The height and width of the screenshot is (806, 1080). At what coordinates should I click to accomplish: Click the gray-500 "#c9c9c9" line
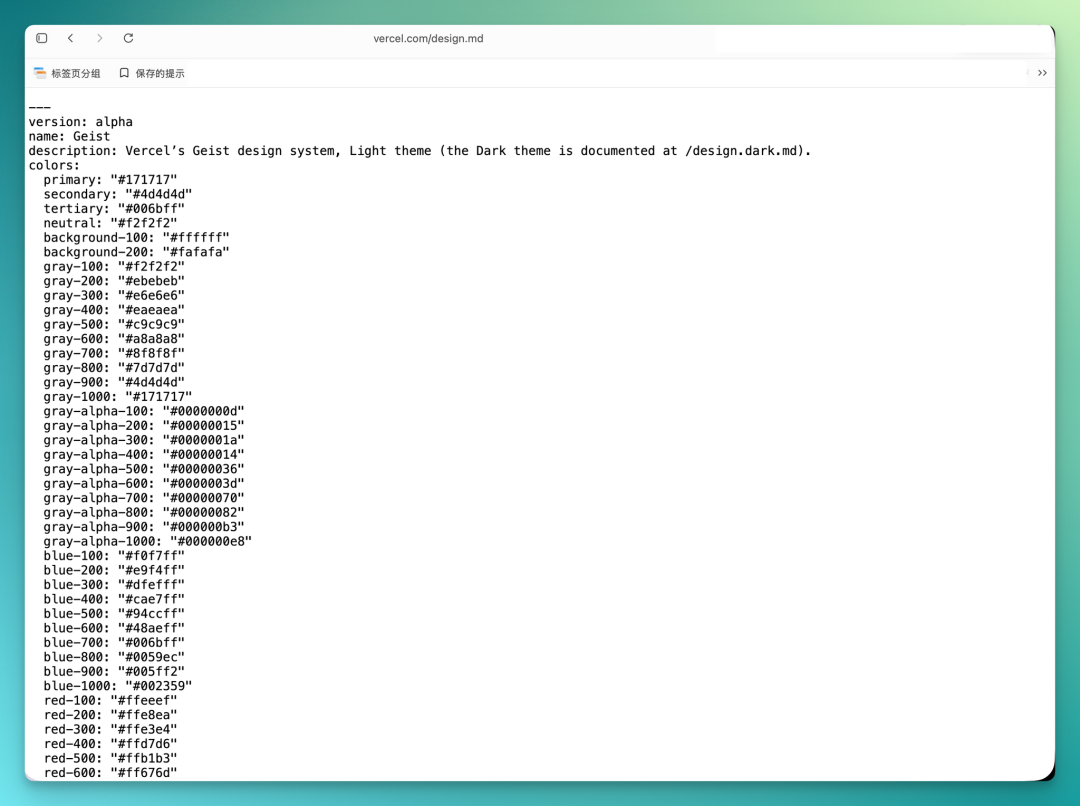pyautogui.click(x=114, y=324)
